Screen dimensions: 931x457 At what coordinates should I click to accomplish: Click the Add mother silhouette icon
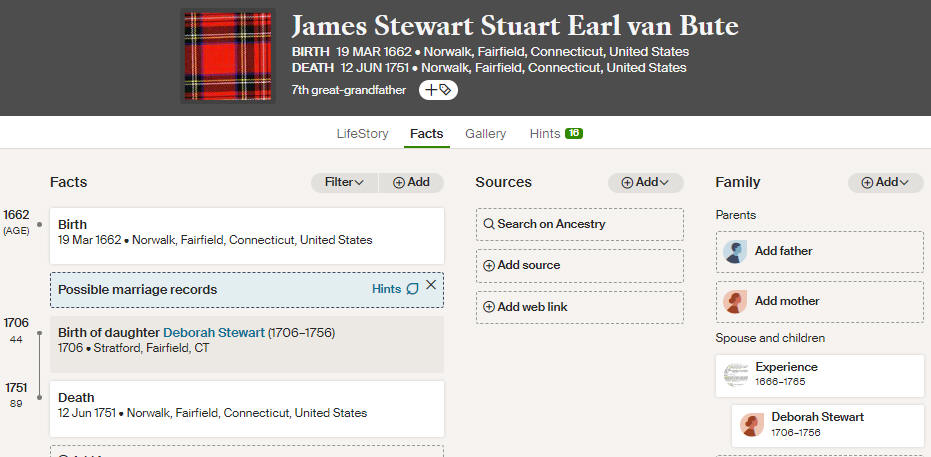(x=735, y=302)
